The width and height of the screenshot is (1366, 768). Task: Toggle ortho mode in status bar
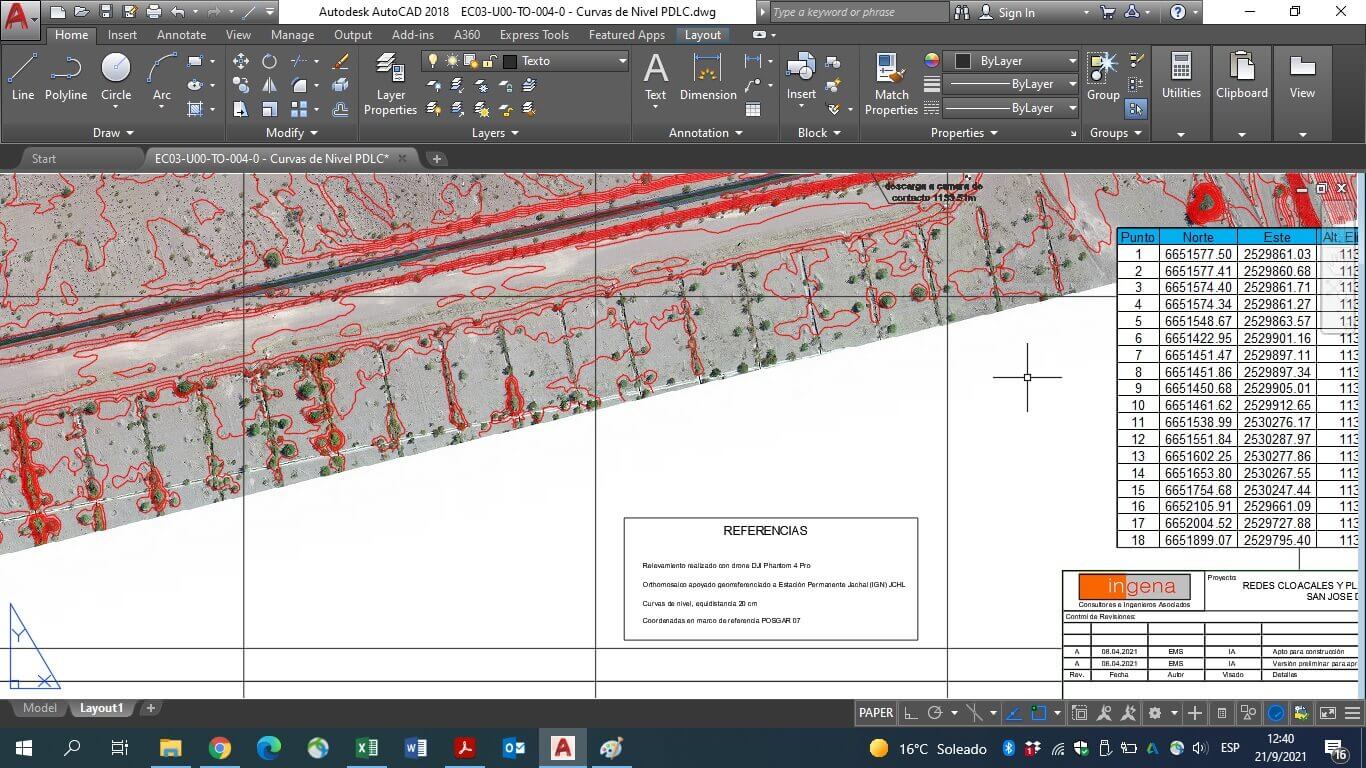910,713
